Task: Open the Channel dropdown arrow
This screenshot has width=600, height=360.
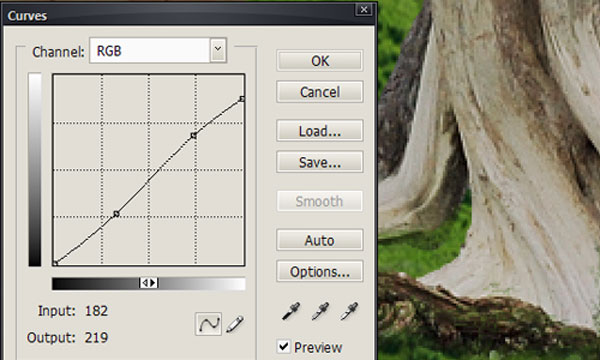Action: [x=218, y=50]
